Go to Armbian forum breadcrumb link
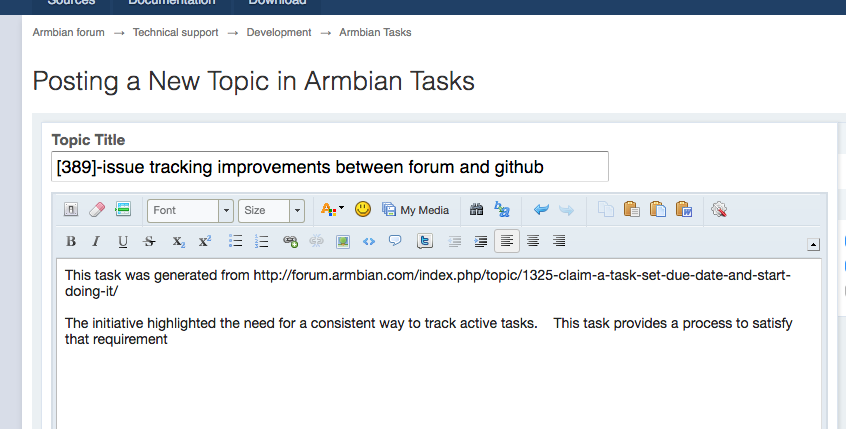The height and width of the screenshot is (429, 846). pos(68,32)
